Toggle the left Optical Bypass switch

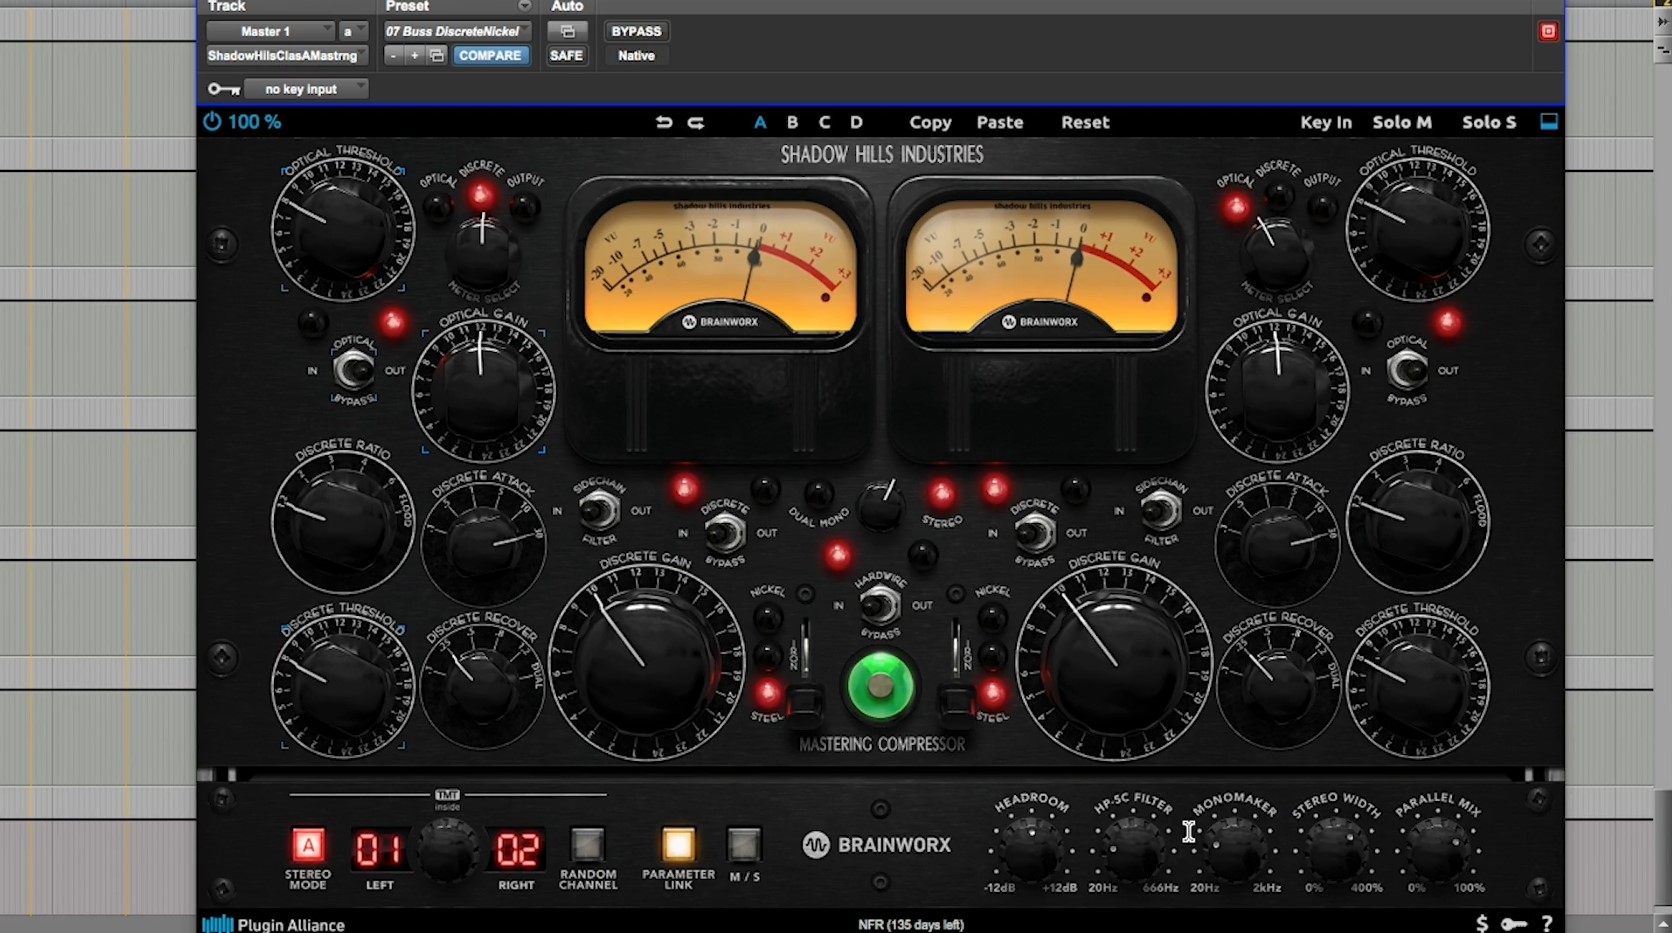(x=354, y=371)
